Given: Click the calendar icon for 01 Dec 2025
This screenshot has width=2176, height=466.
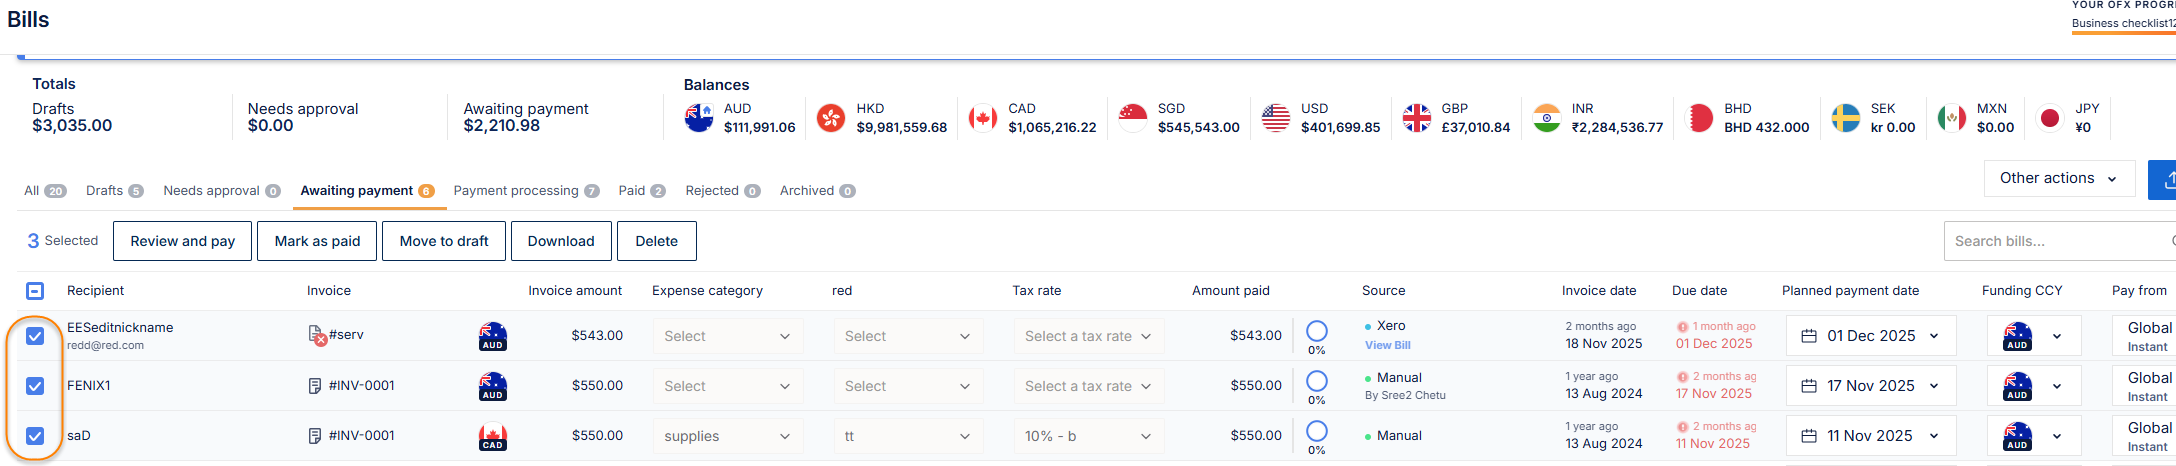Looking at the screenshot, I should [1809, 336].
